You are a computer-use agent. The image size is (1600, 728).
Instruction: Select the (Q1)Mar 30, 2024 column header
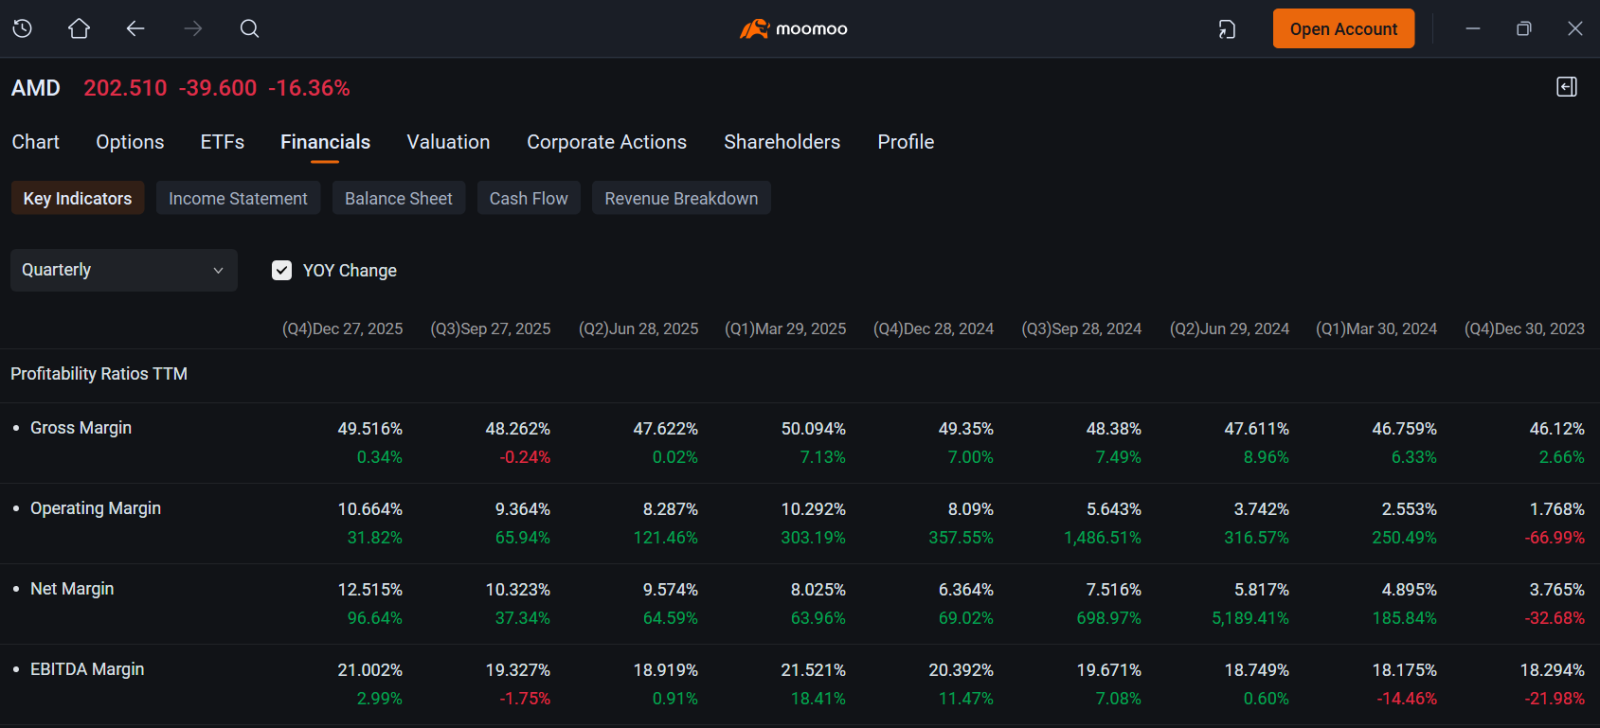click(1376, 329)
